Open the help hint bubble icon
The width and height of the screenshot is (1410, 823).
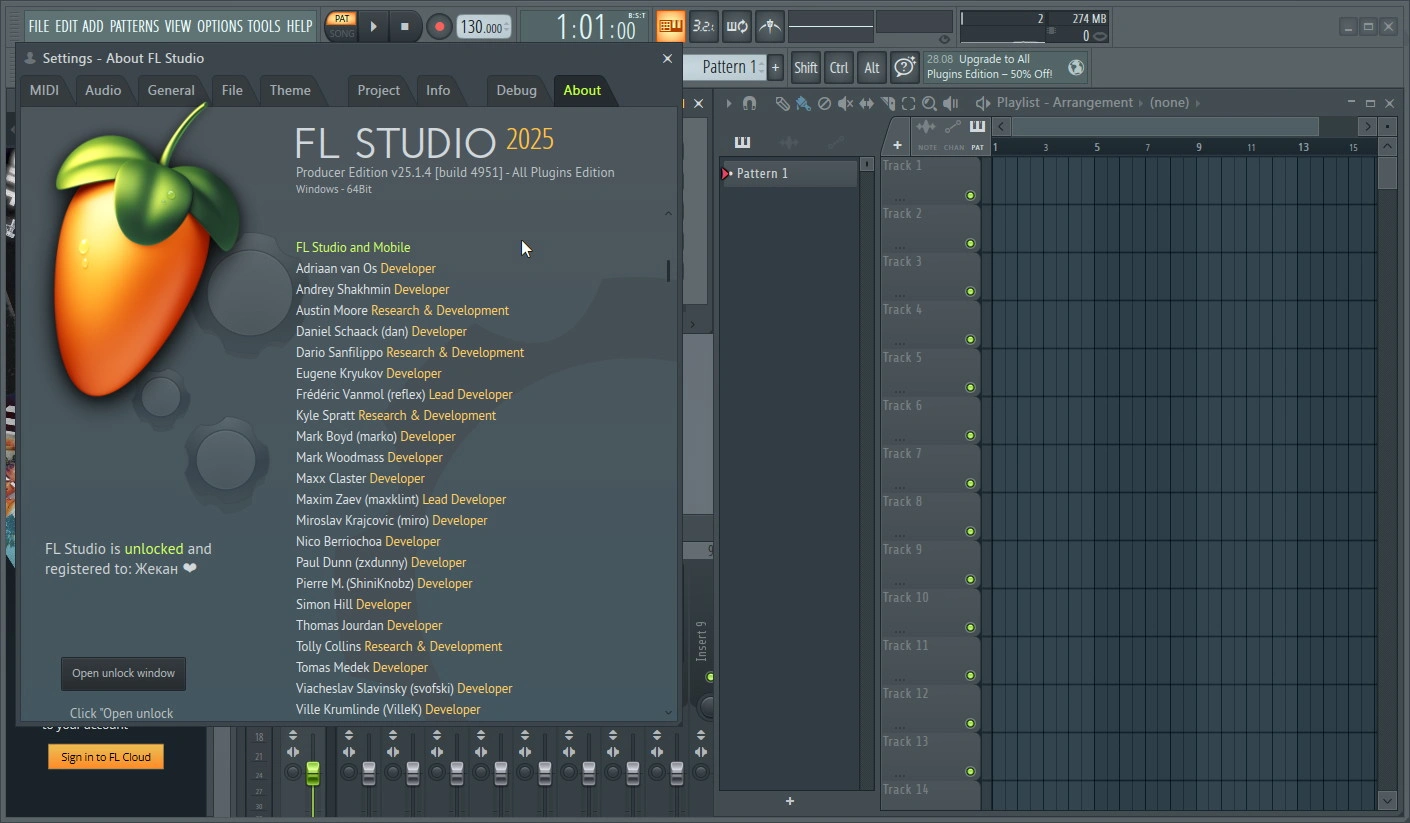pyautogui.click(x=905, y=67)
